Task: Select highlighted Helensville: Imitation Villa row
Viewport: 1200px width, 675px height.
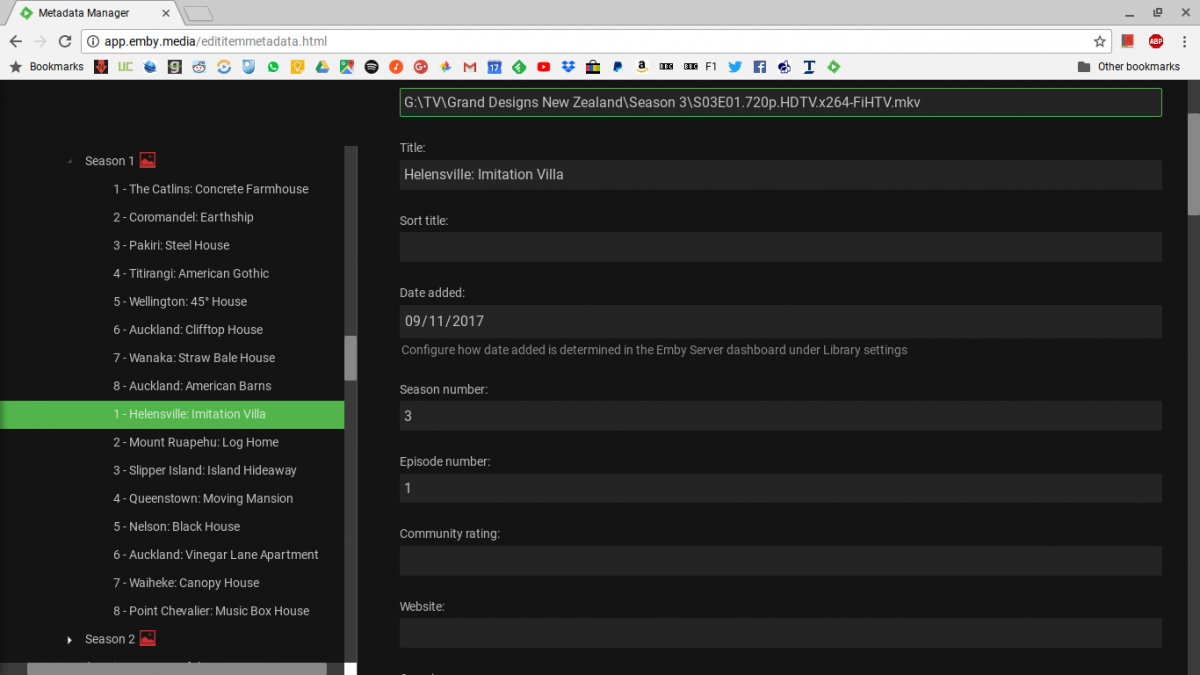Action: (x=172, y=414)
